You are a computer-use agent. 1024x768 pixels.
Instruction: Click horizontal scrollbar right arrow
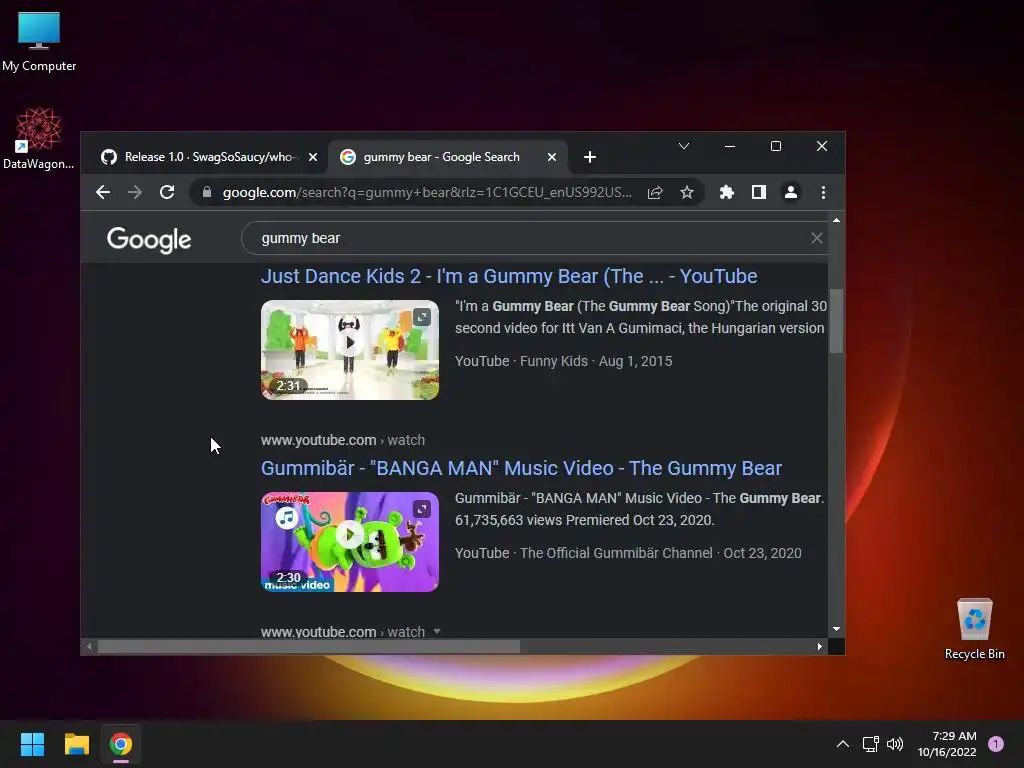coord(820,647)
